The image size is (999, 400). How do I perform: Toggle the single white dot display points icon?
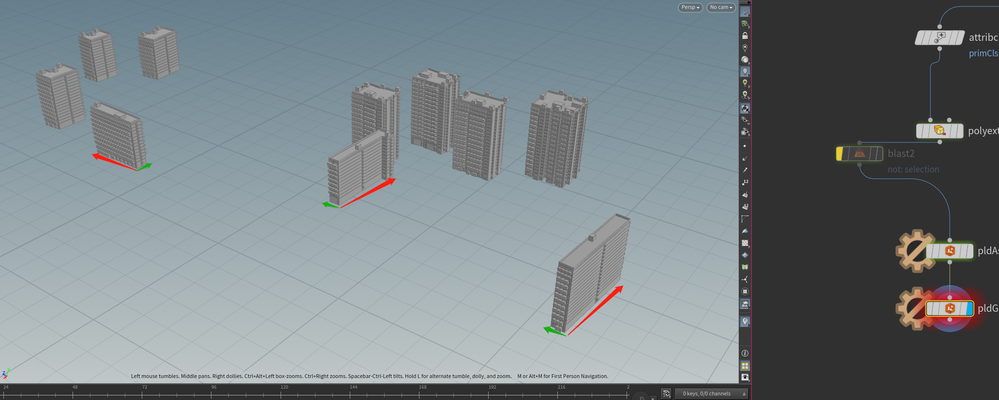point(745,146)
